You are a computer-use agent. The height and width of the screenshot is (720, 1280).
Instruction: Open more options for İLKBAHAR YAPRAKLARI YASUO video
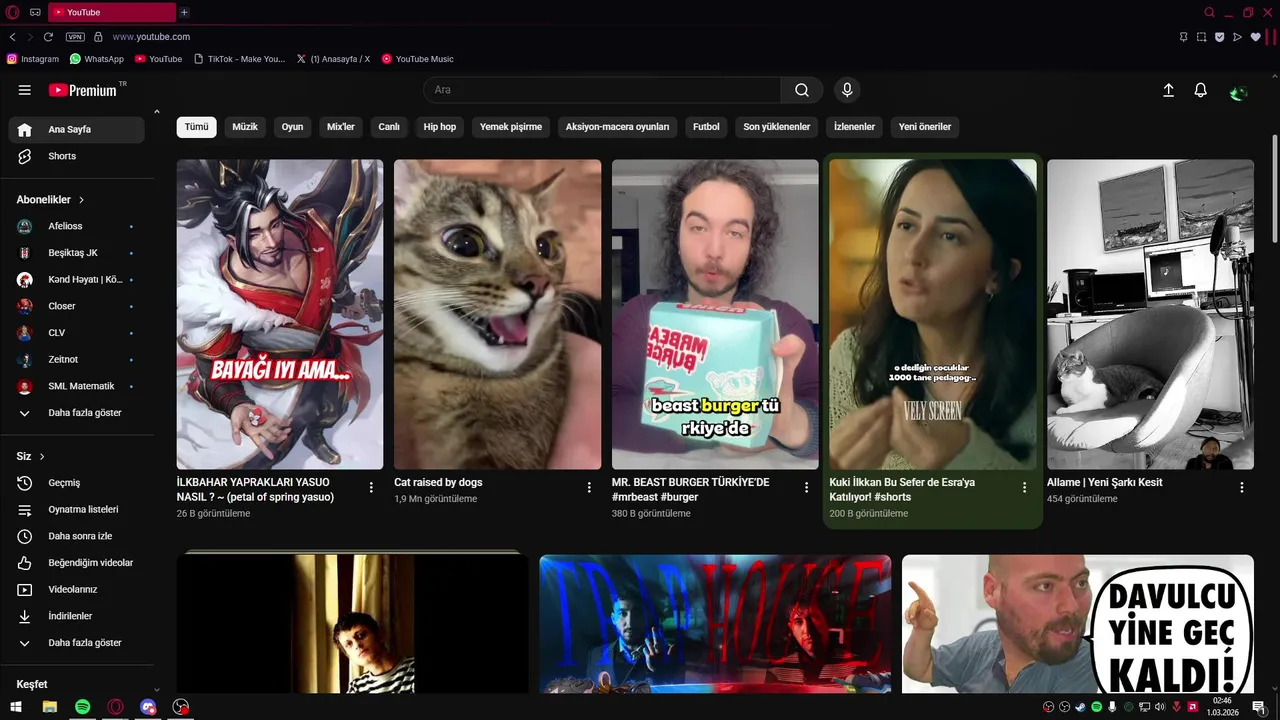pyautogui.click(x=371, y=487)
